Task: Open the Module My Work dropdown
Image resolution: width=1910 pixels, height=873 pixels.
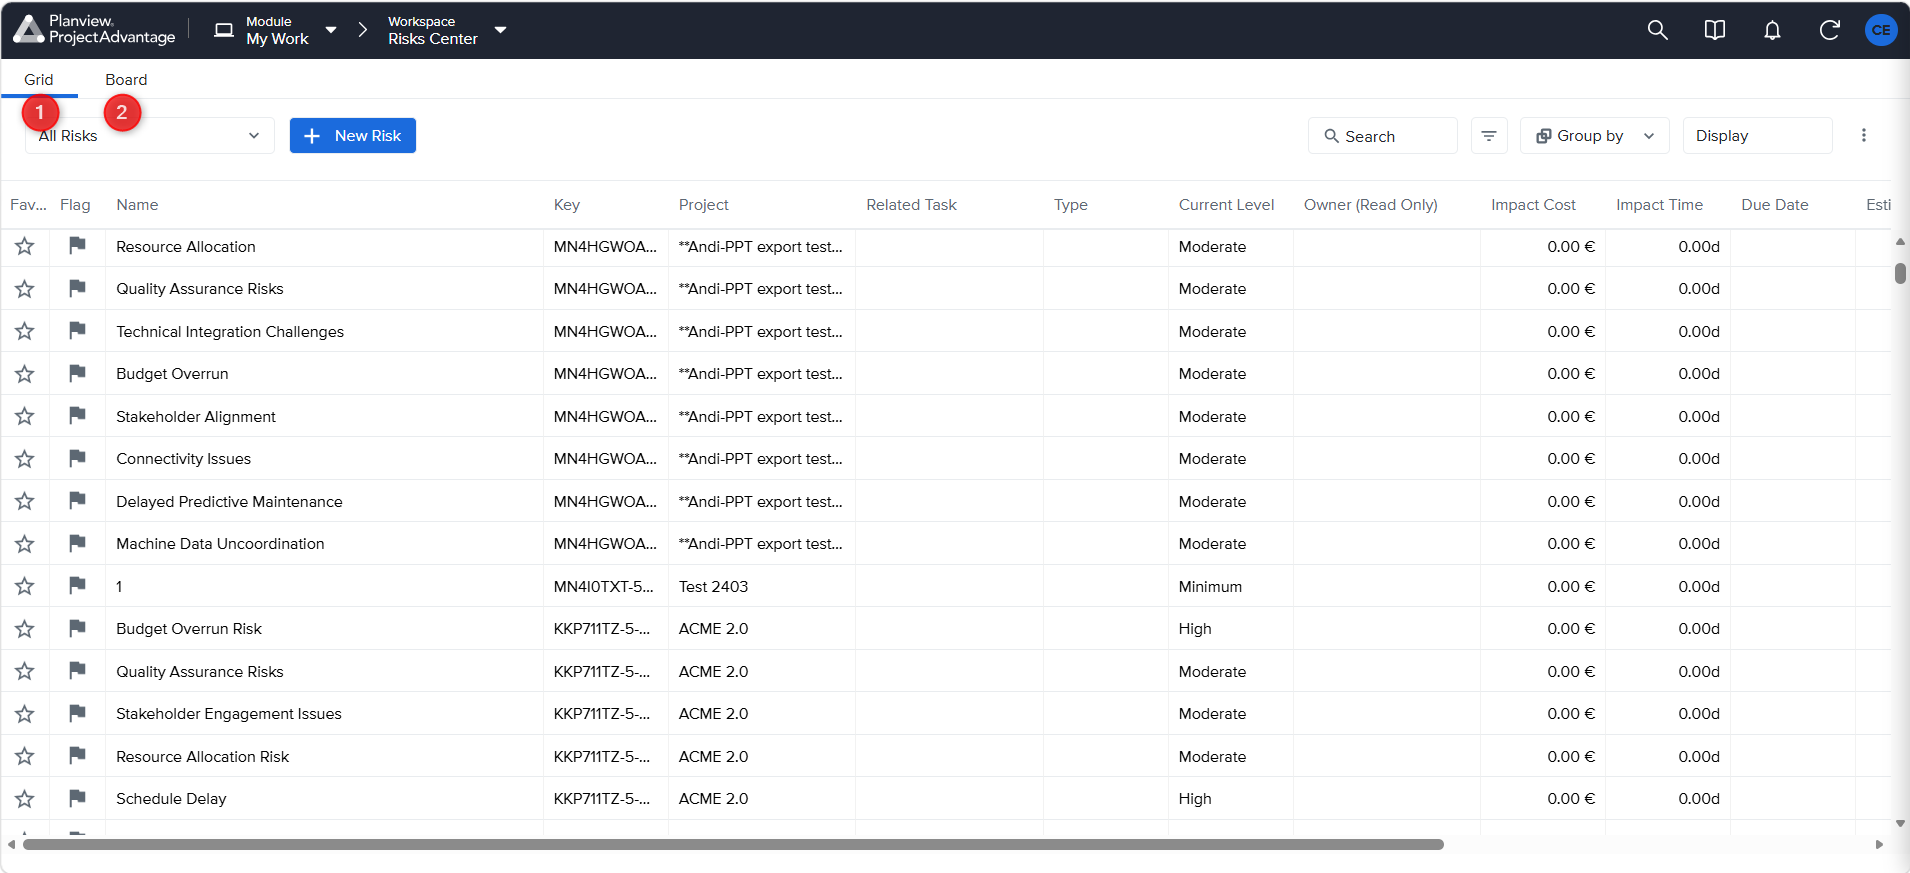Action: click(276, 30)
